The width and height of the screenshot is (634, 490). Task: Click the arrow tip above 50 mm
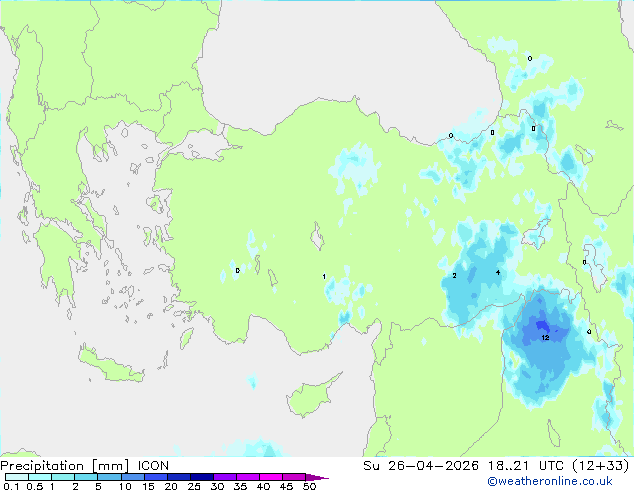(317, 477)
